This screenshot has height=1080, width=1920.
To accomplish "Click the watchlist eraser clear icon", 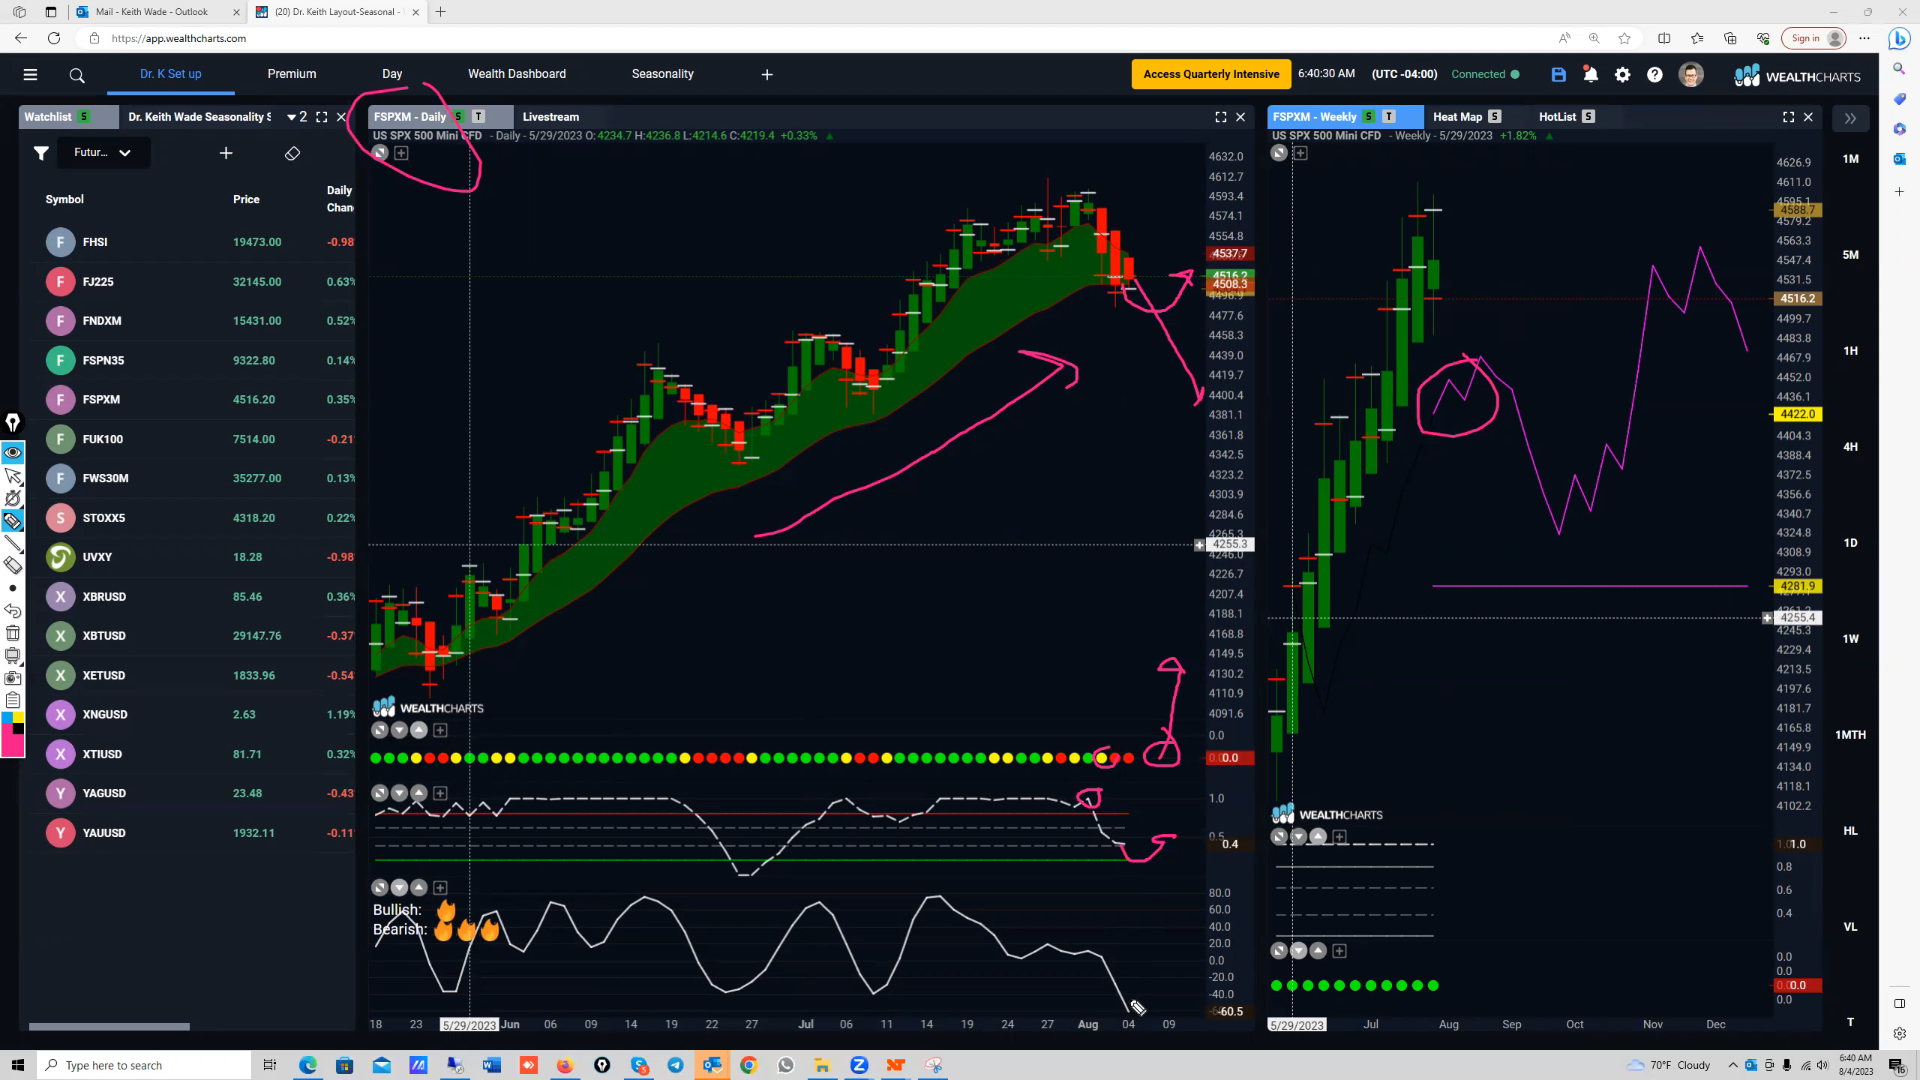I will [x=292, y=153].
